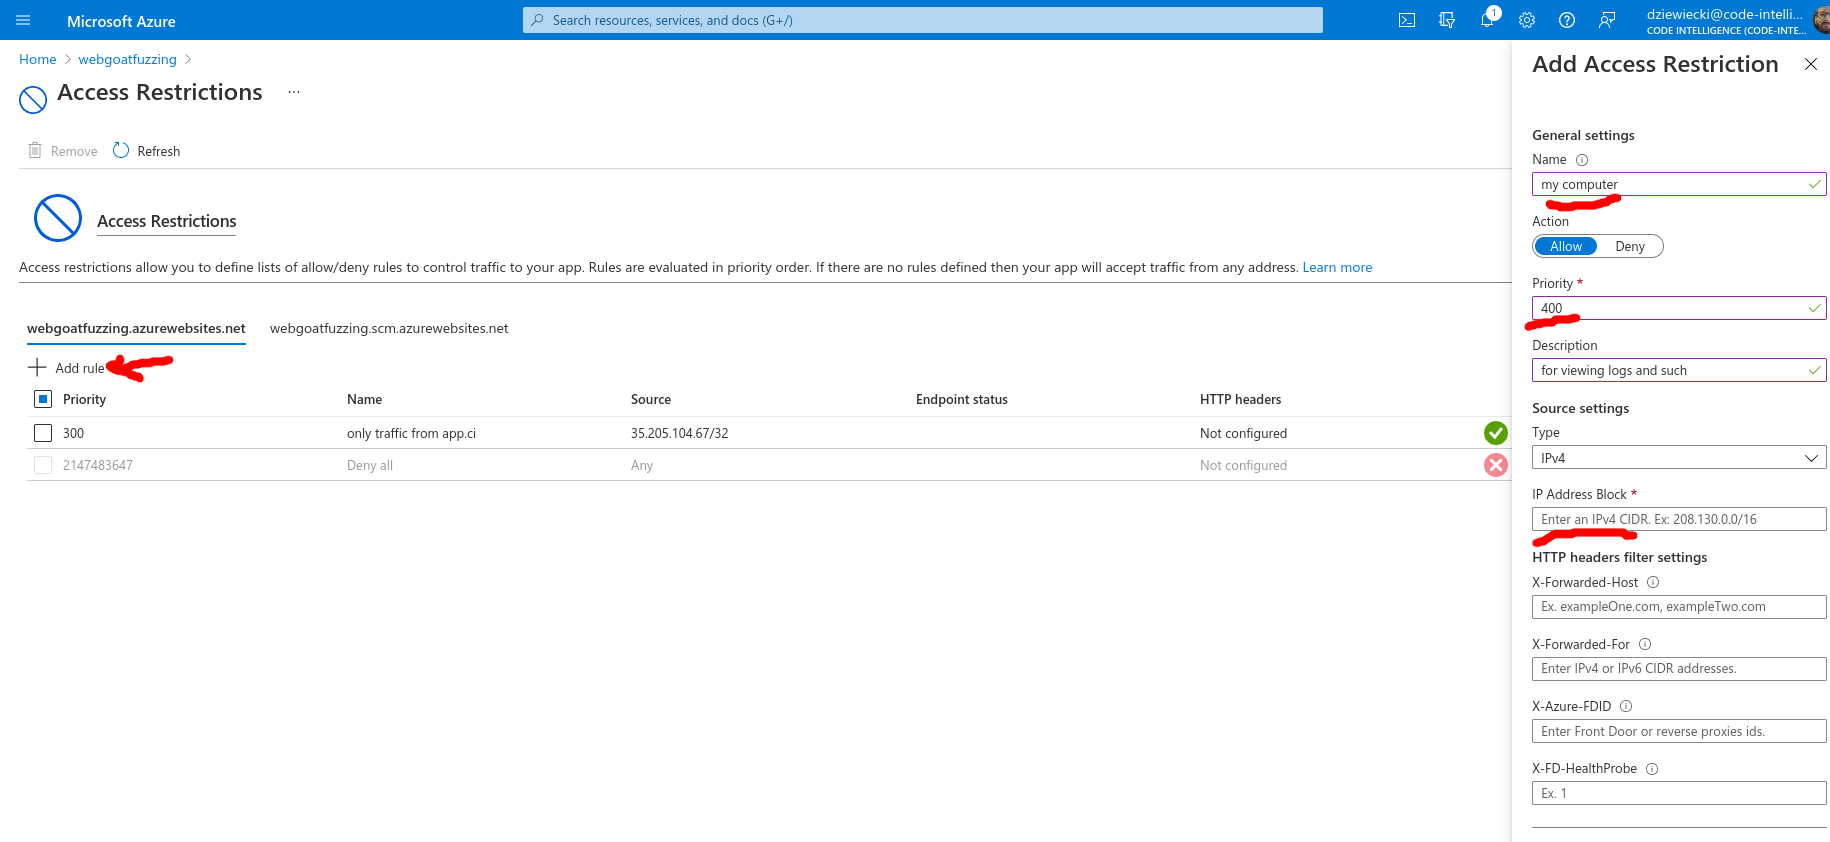Click the only traffic from app.ci rule name

(x=411, y=433)
